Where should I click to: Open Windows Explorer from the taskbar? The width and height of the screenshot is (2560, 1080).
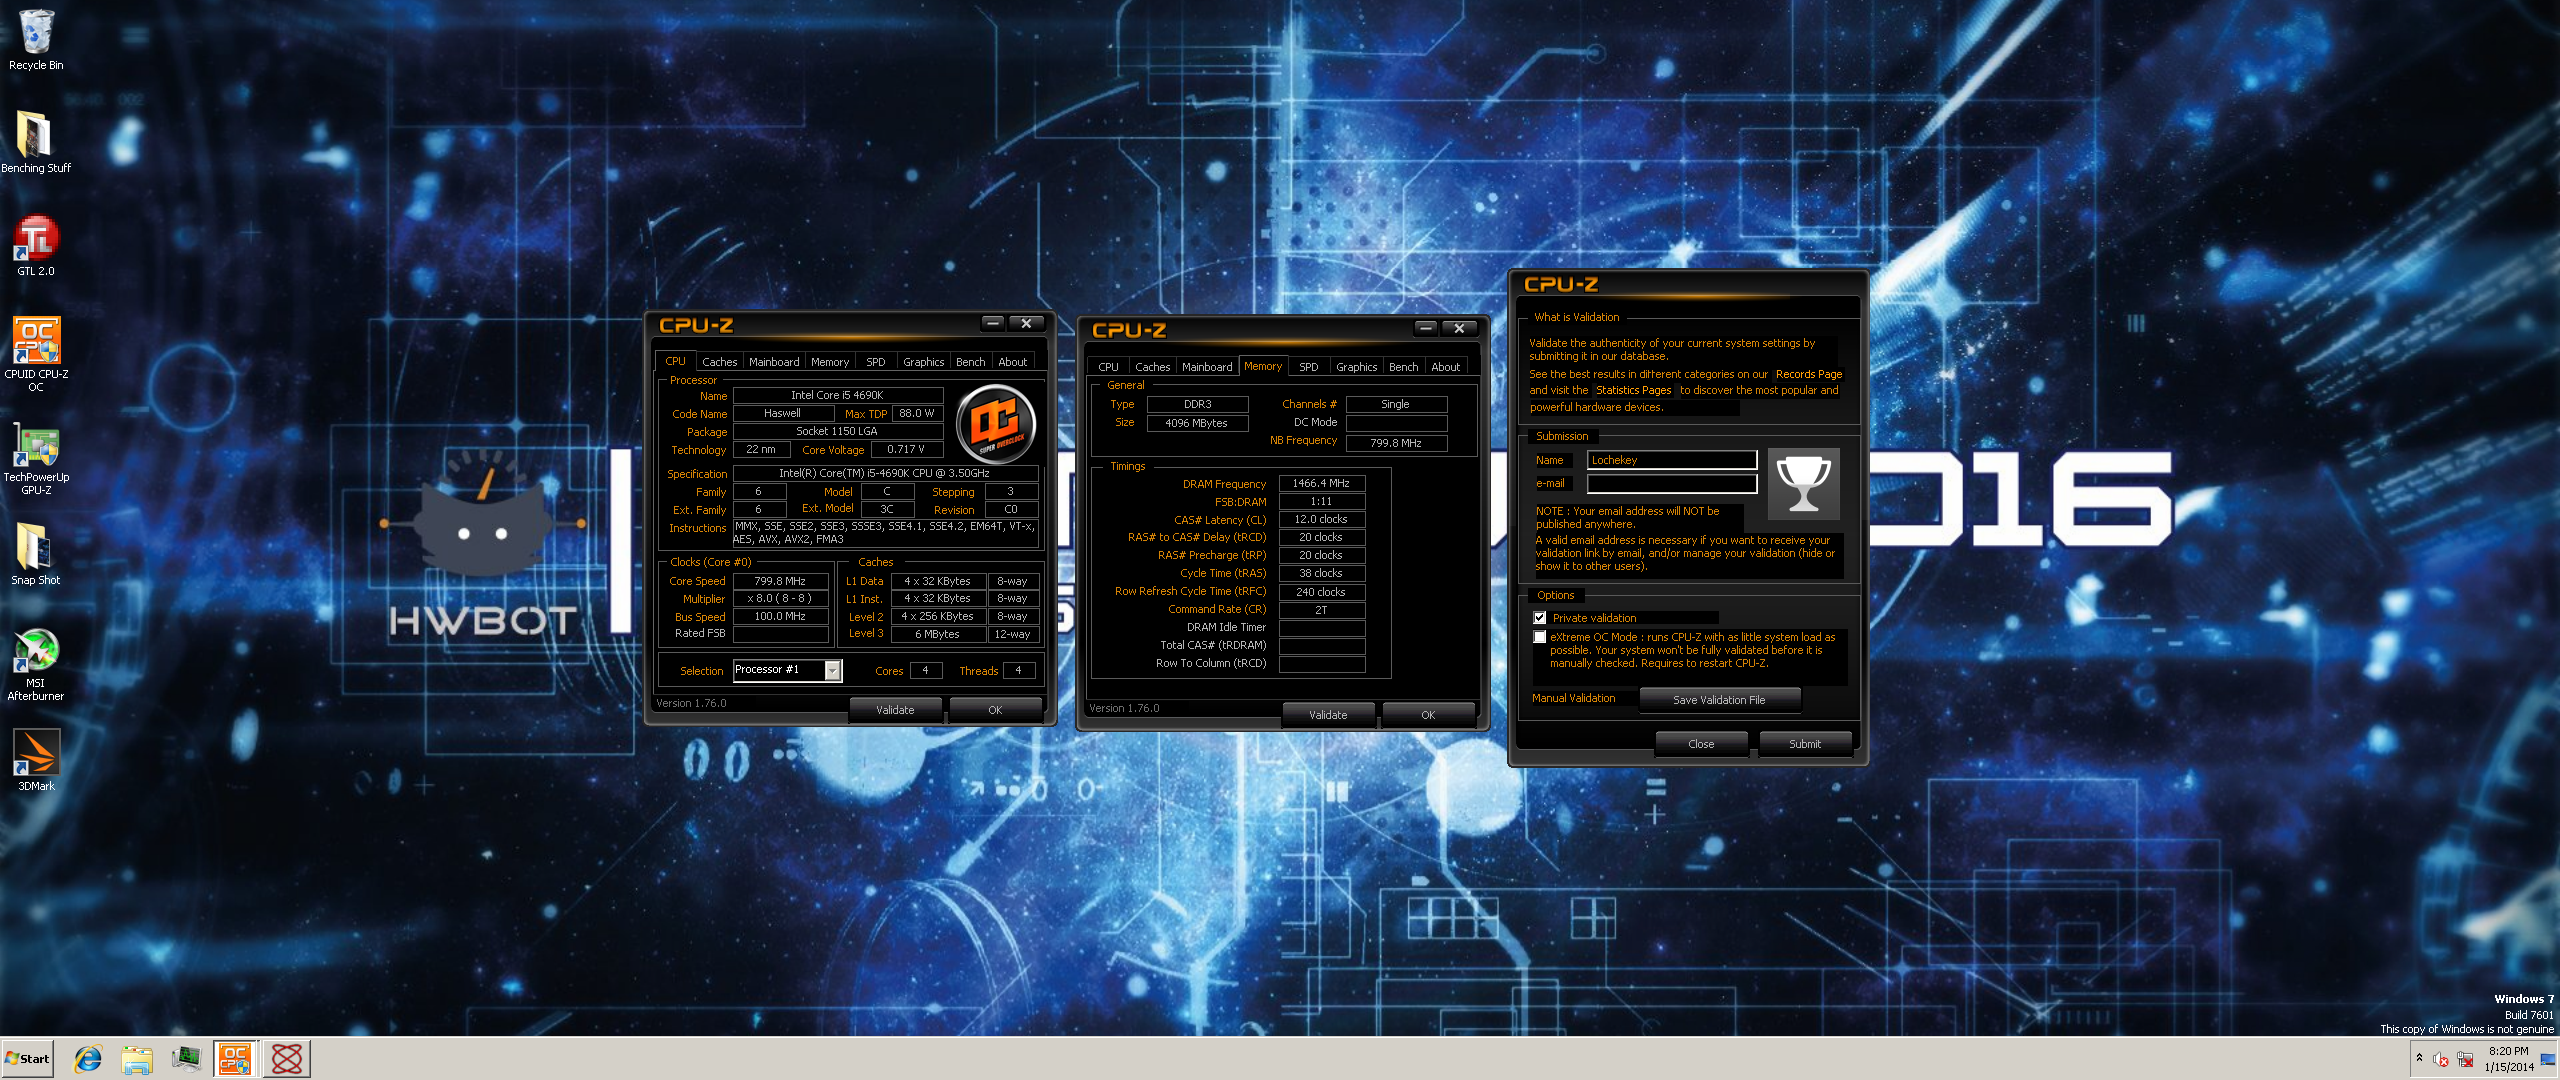click(x=137, y=1059)
